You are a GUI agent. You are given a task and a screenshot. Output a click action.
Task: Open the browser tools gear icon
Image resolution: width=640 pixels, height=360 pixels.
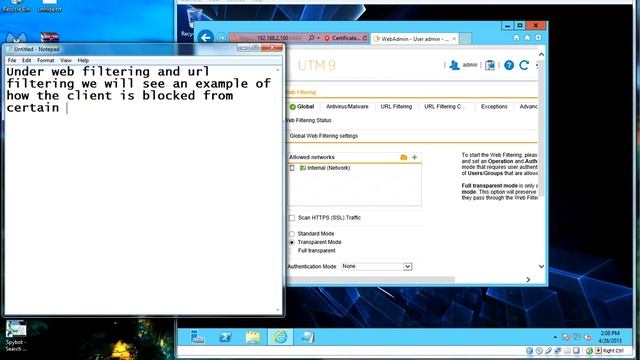(x=538, y=38)
